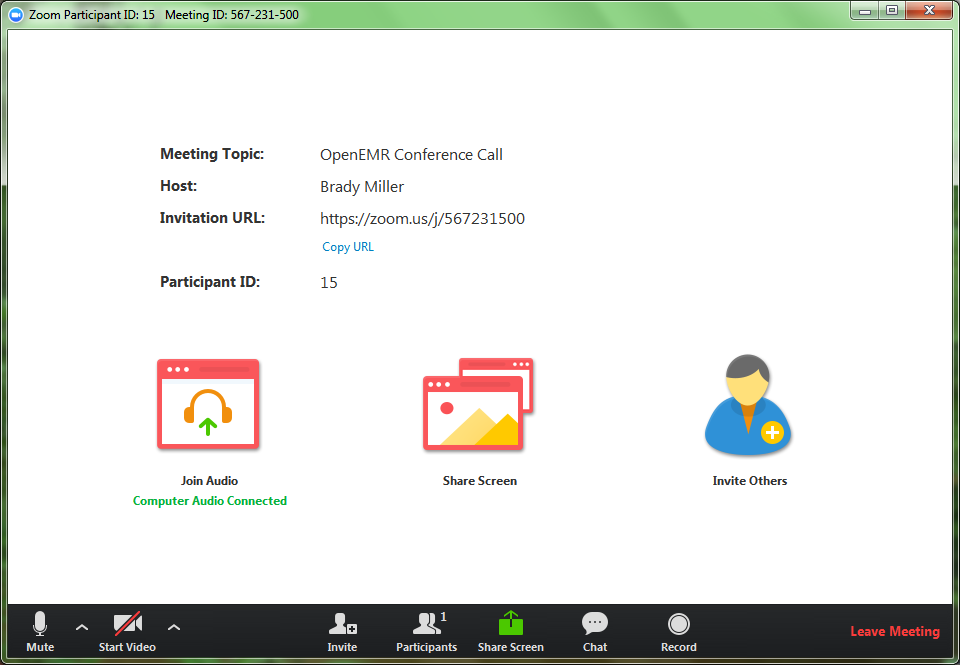This screenshot has width=960, height=665.
Task: Expand the audio options chevron beside Mute
Action: click(81, 628)
